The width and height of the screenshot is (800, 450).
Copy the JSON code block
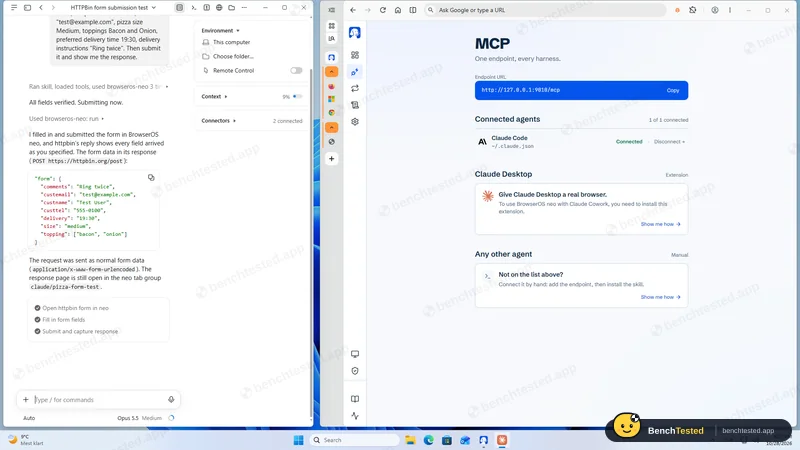click(x=151, y=178)
